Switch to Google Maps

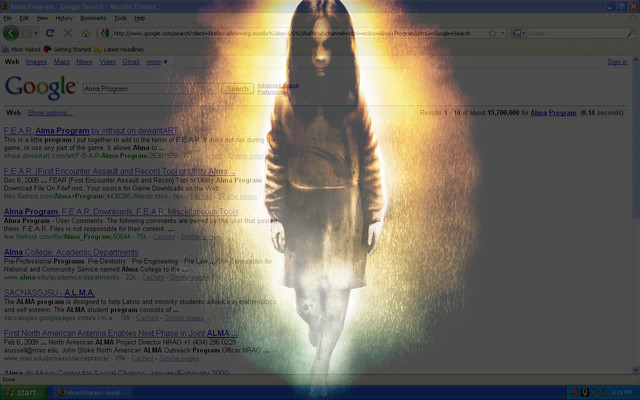(62, 62)
